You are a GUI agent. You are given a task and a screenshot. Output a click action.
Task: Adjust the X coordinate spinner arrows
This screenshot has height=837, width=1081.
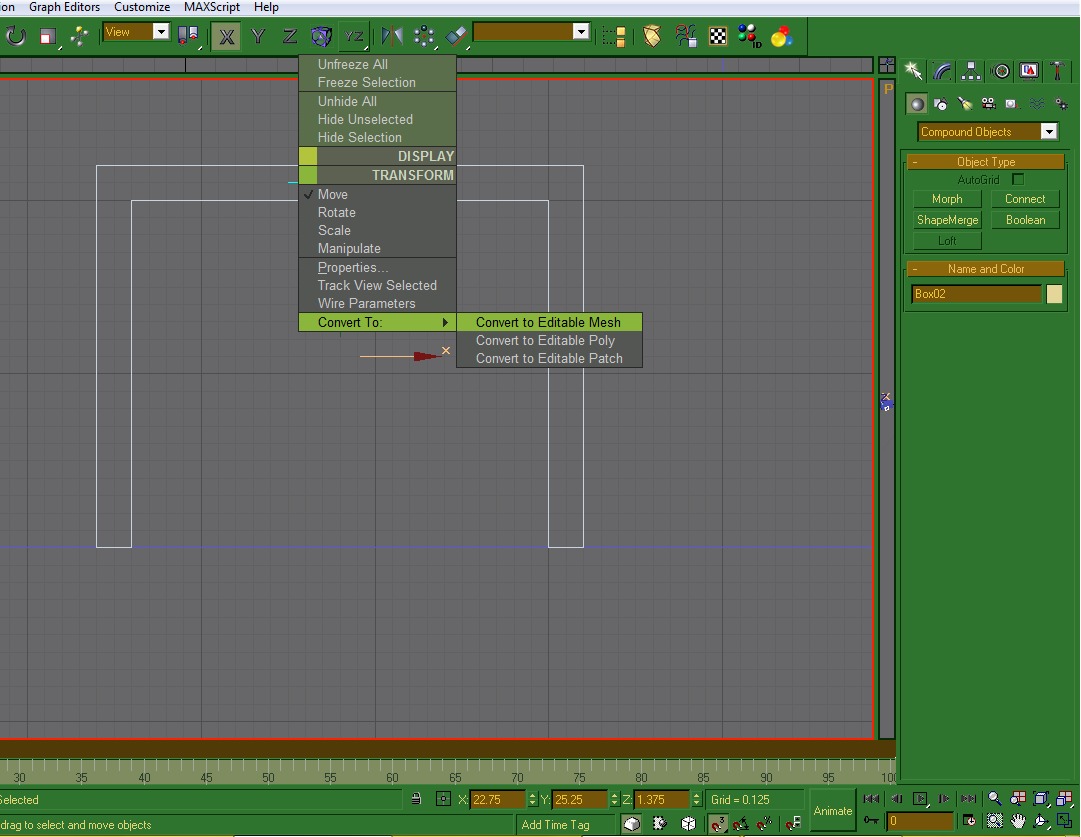point(532,799)
